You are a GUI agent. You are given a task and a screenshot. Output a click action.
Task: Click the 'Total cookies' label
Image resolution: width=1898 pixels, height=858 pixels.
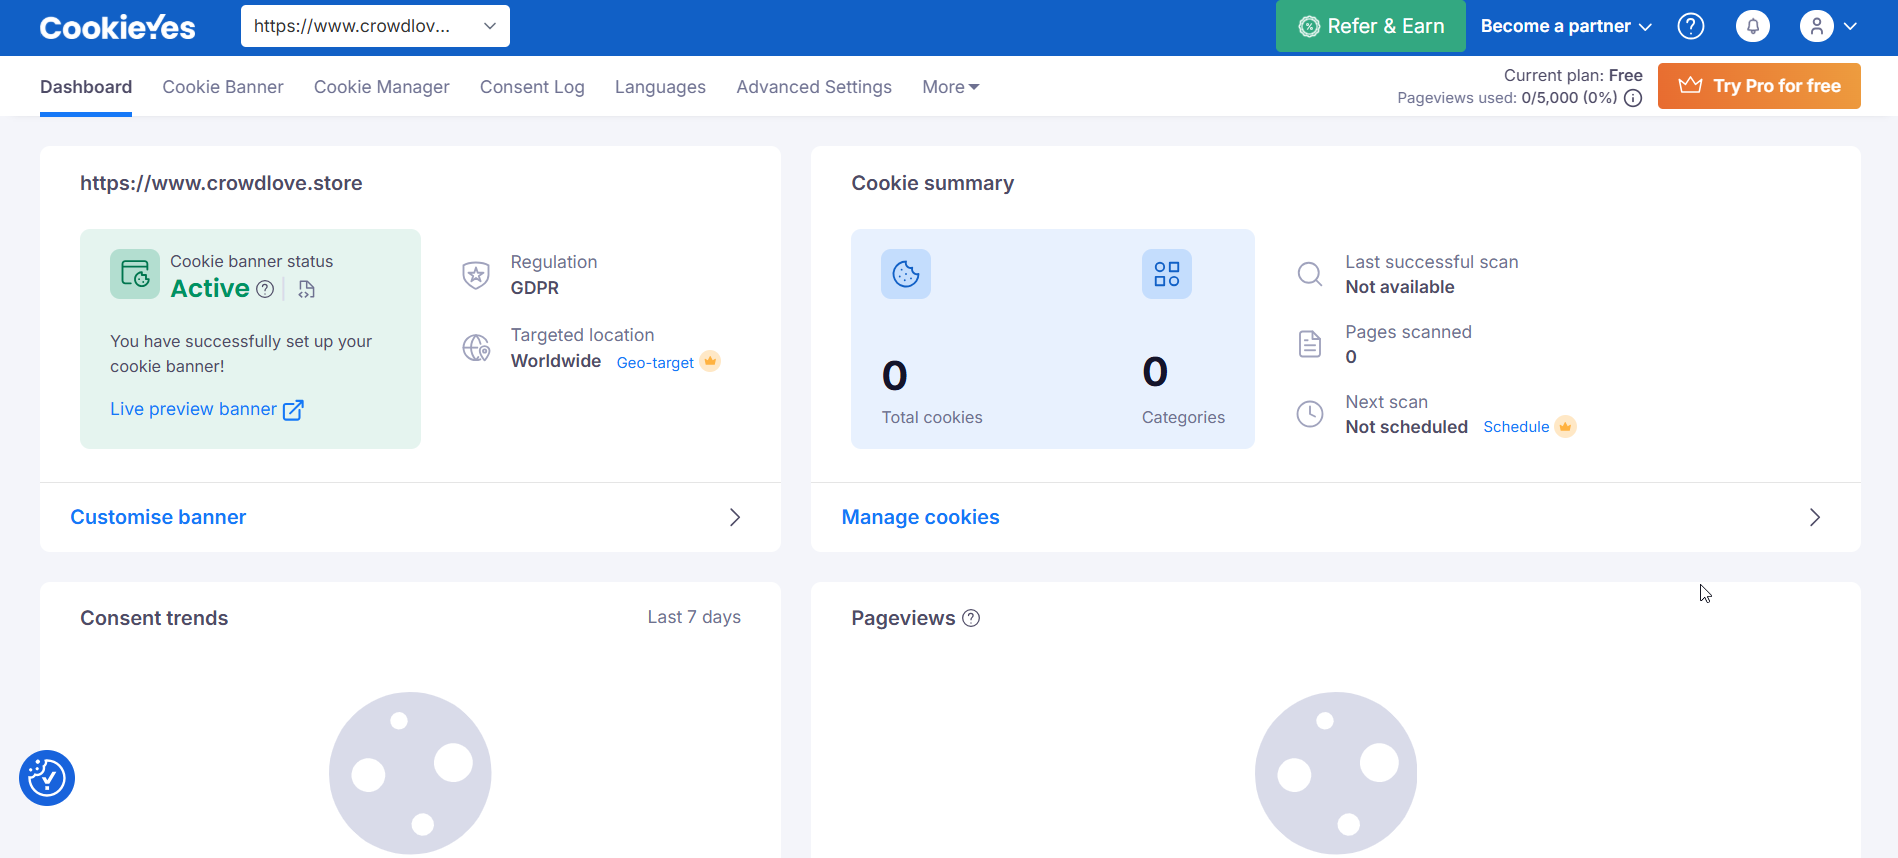pos(932,417)
